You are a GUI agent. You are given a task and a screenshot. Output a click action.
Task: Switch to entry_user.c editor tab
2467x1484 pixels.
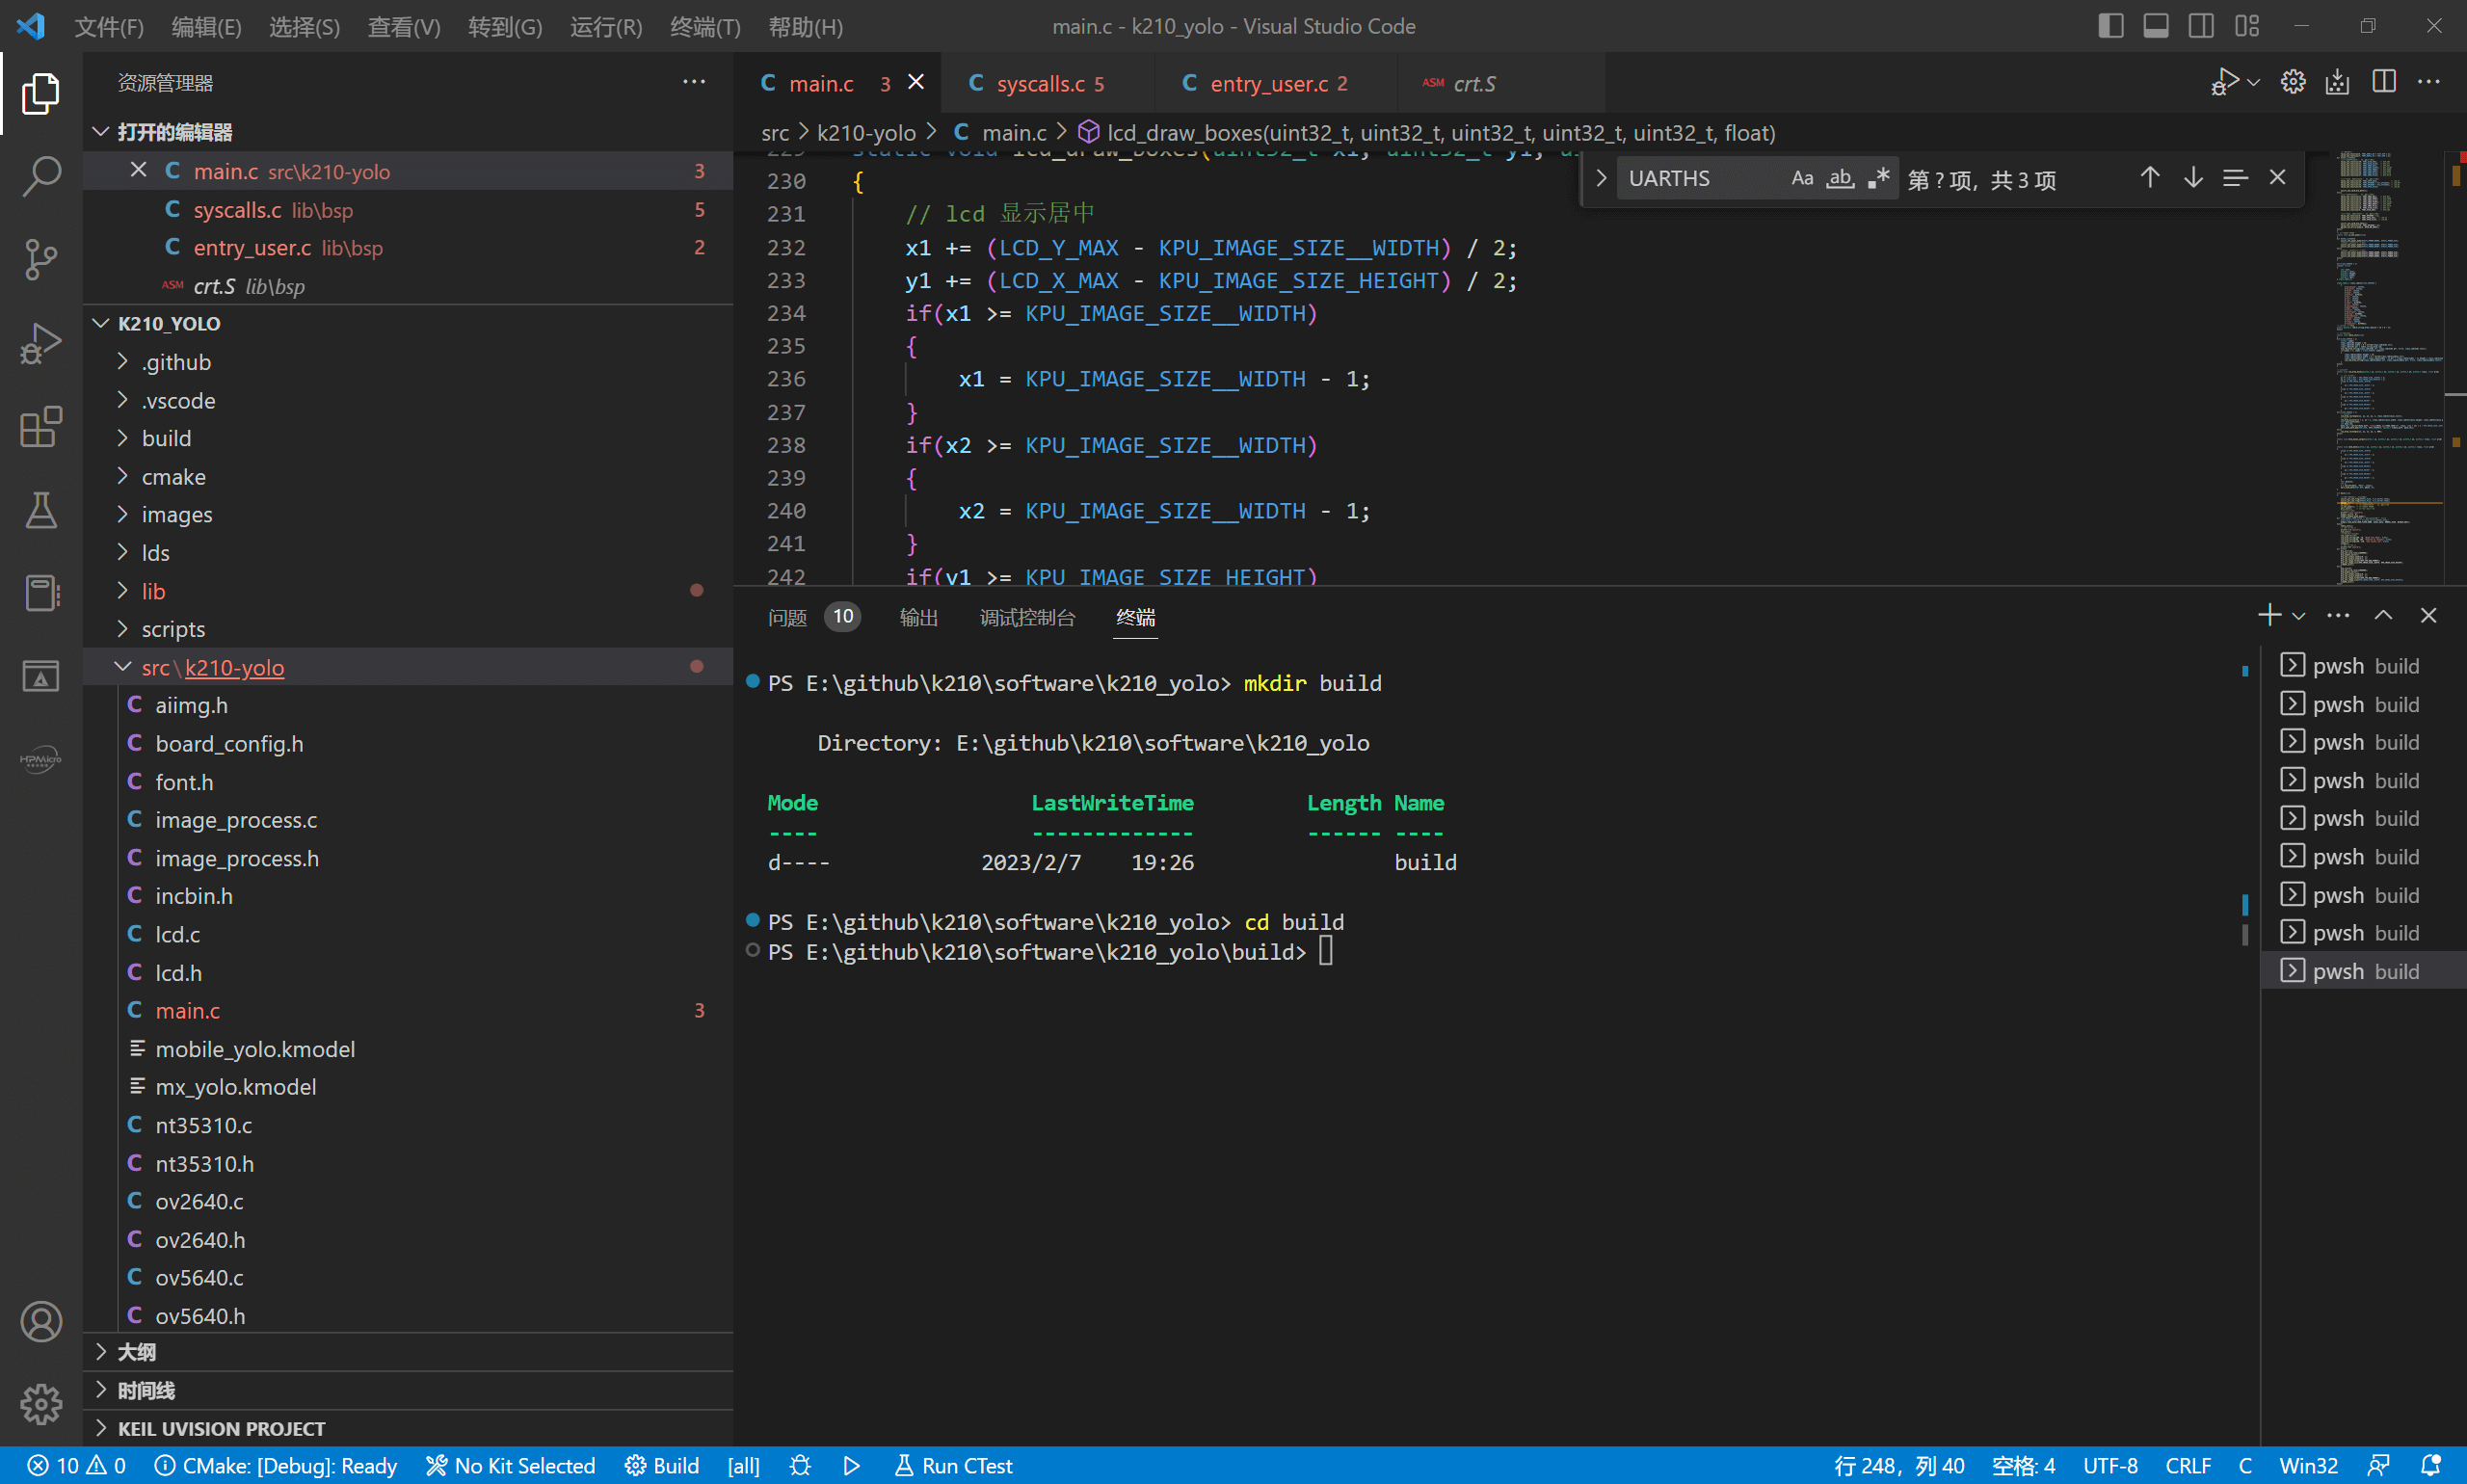pos(1275,84)
